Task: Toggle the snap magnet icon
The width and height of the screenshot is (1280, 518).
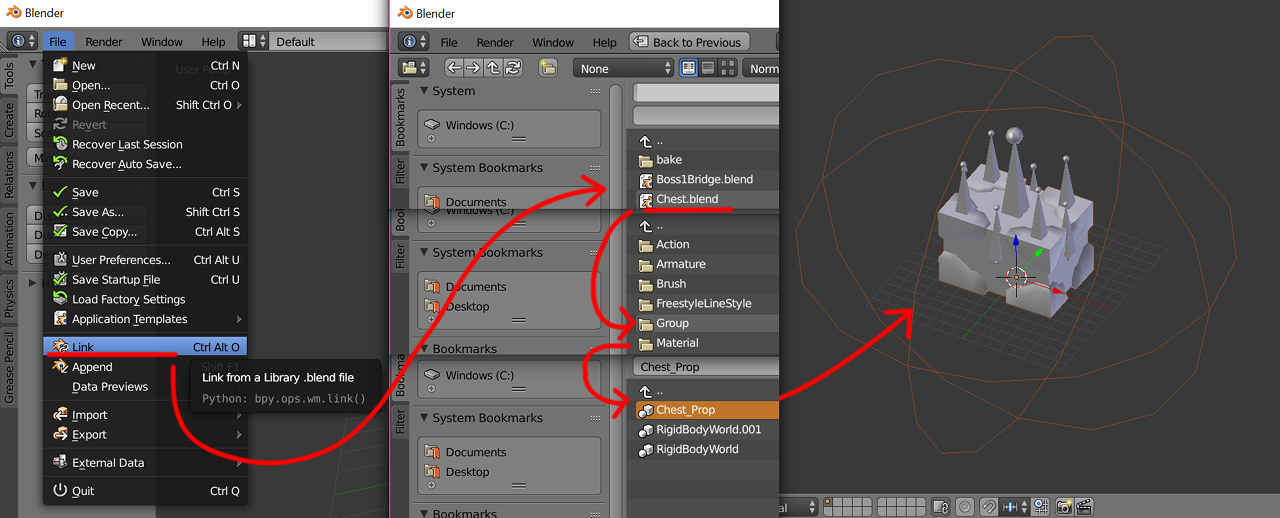Action: (x=990, y=507)
